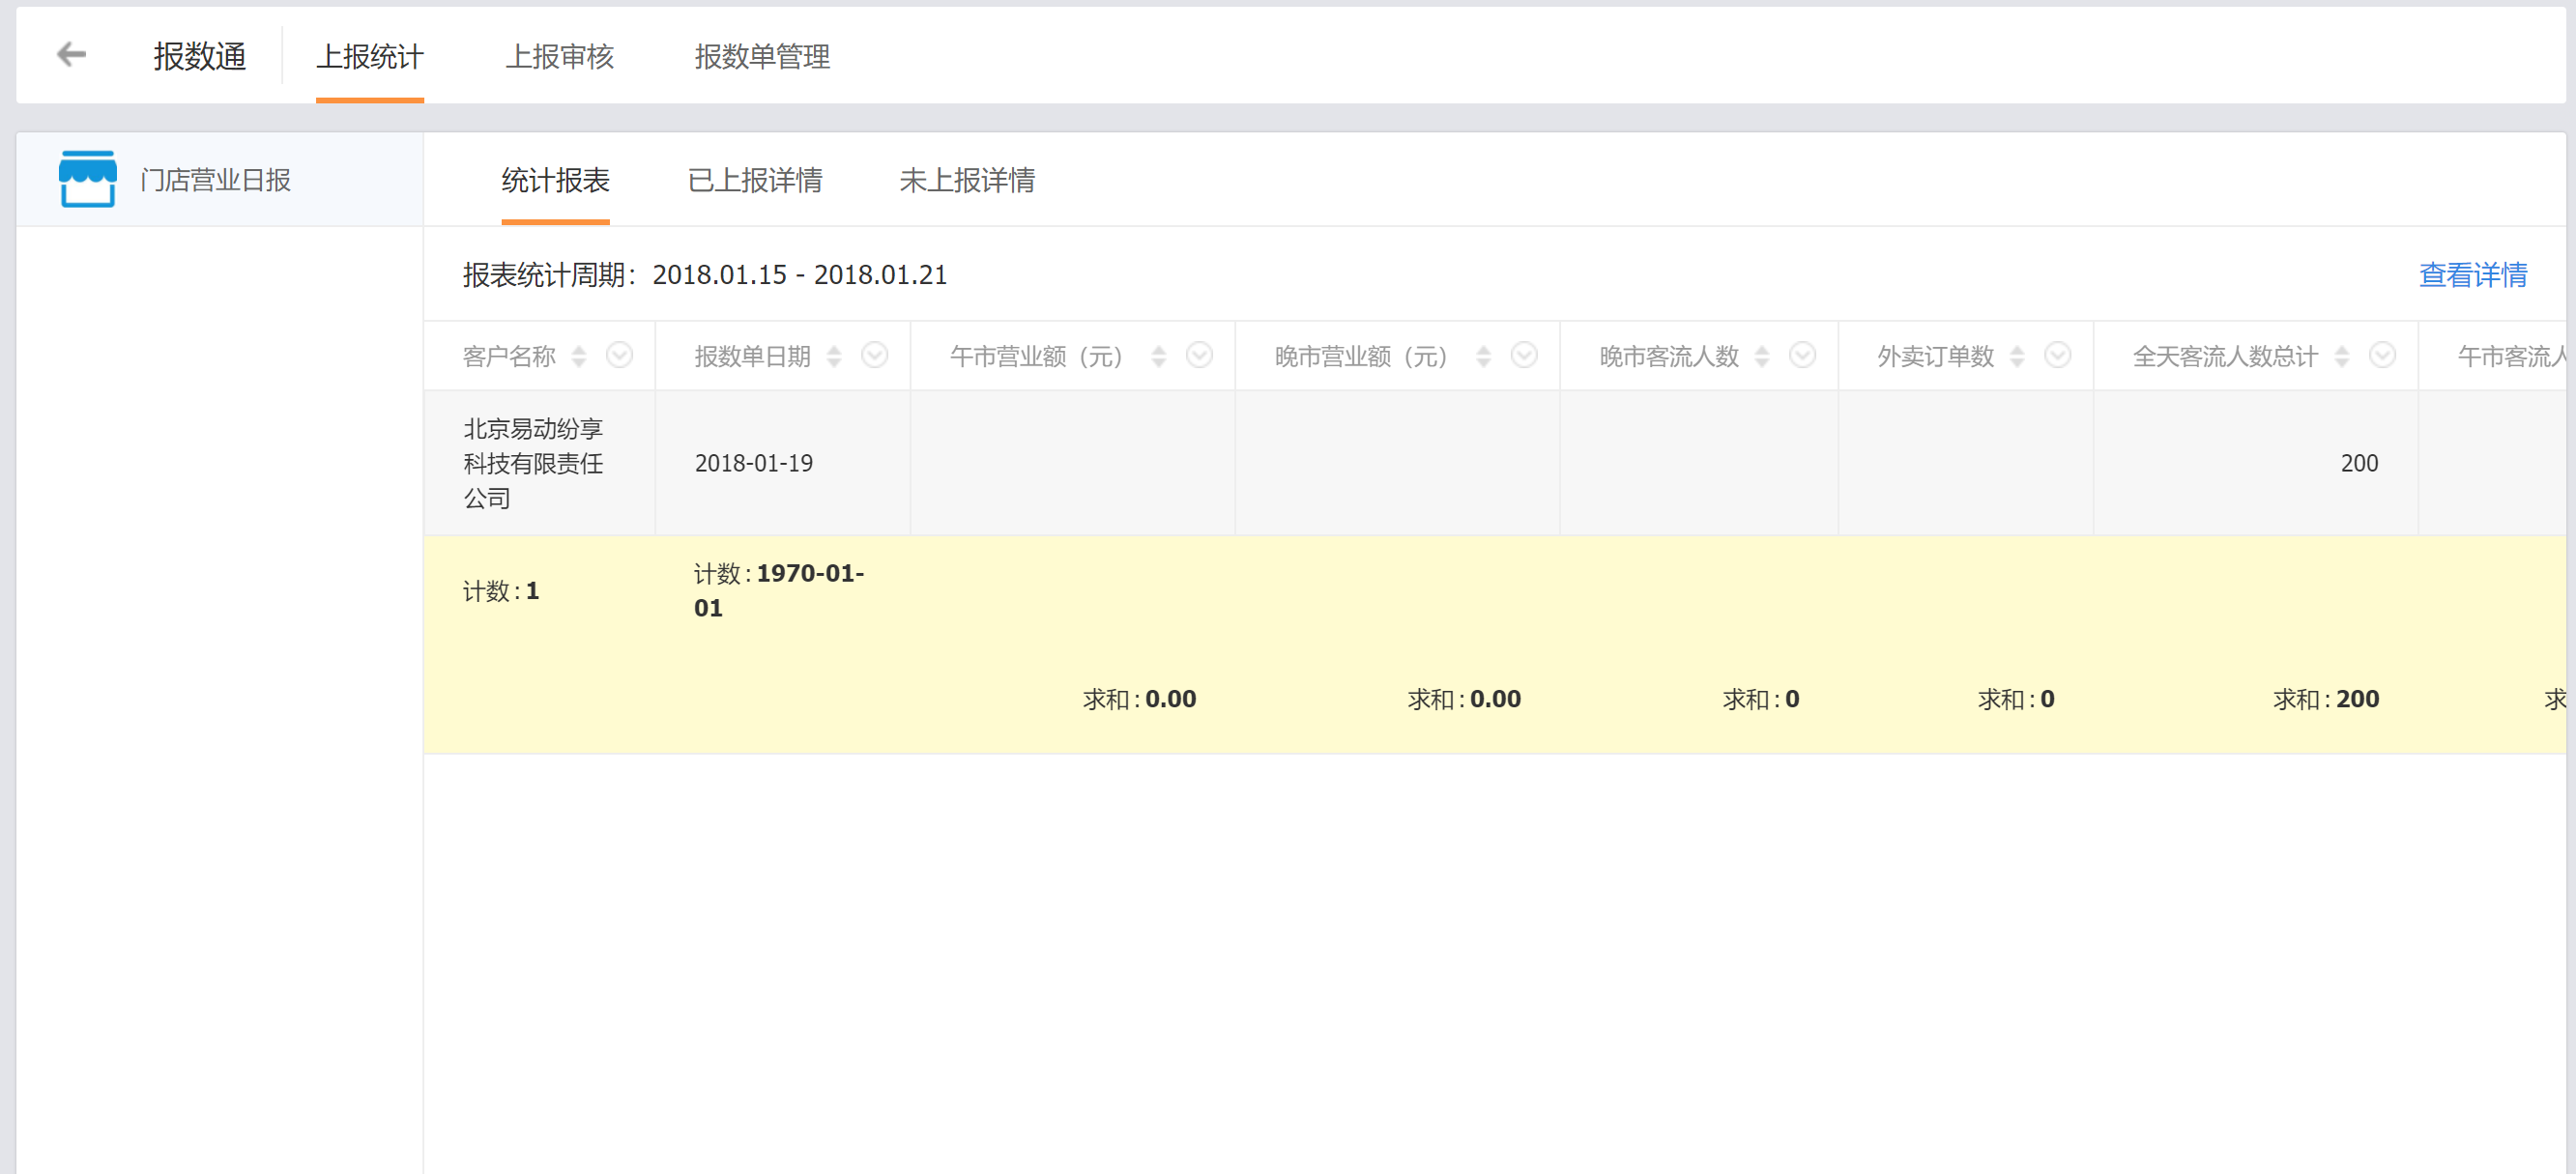Select 未上报详情 sub-tab
This screenshot has height=1174, width=2576.
pos(967,180)
